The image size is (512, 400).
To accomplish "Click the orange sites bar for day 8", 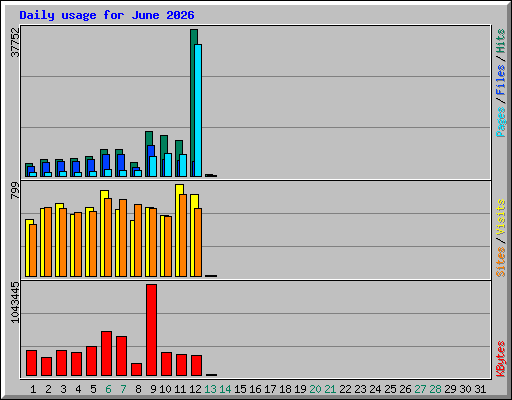I will click(x=138, y=240).
